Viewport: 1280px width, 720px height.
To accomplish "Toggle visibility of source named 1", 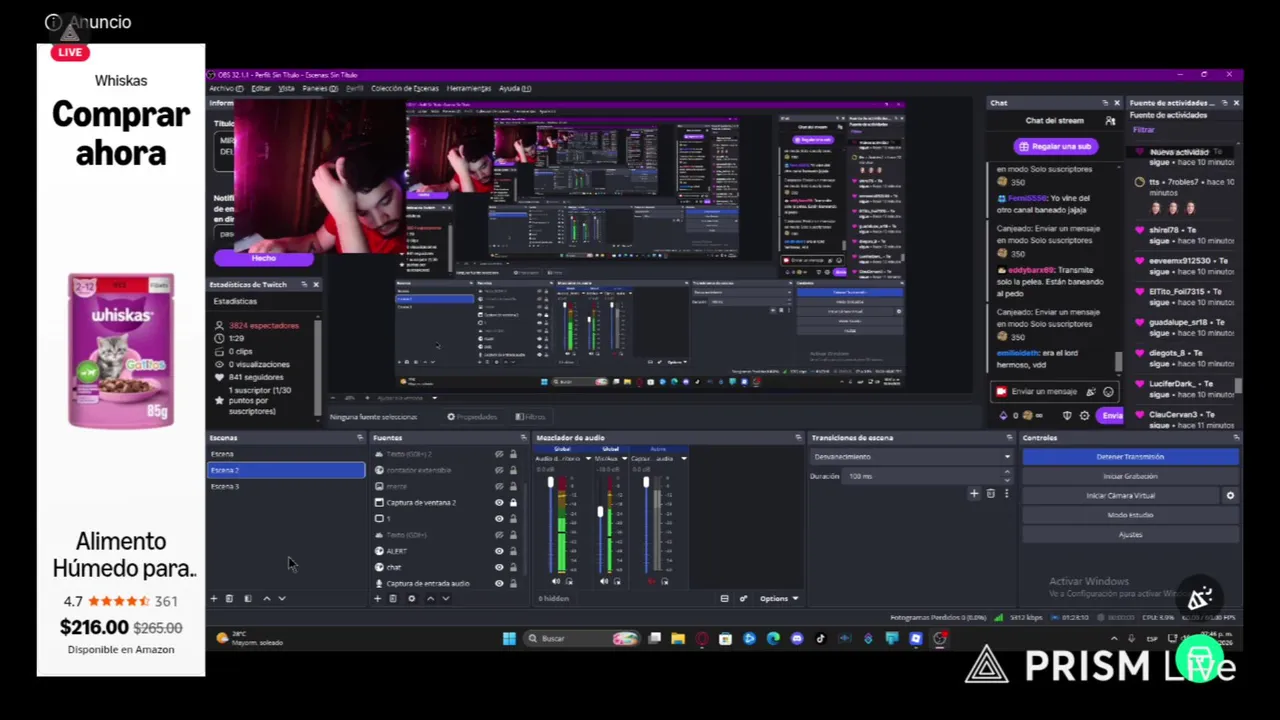I will click(x=499, y=518).
